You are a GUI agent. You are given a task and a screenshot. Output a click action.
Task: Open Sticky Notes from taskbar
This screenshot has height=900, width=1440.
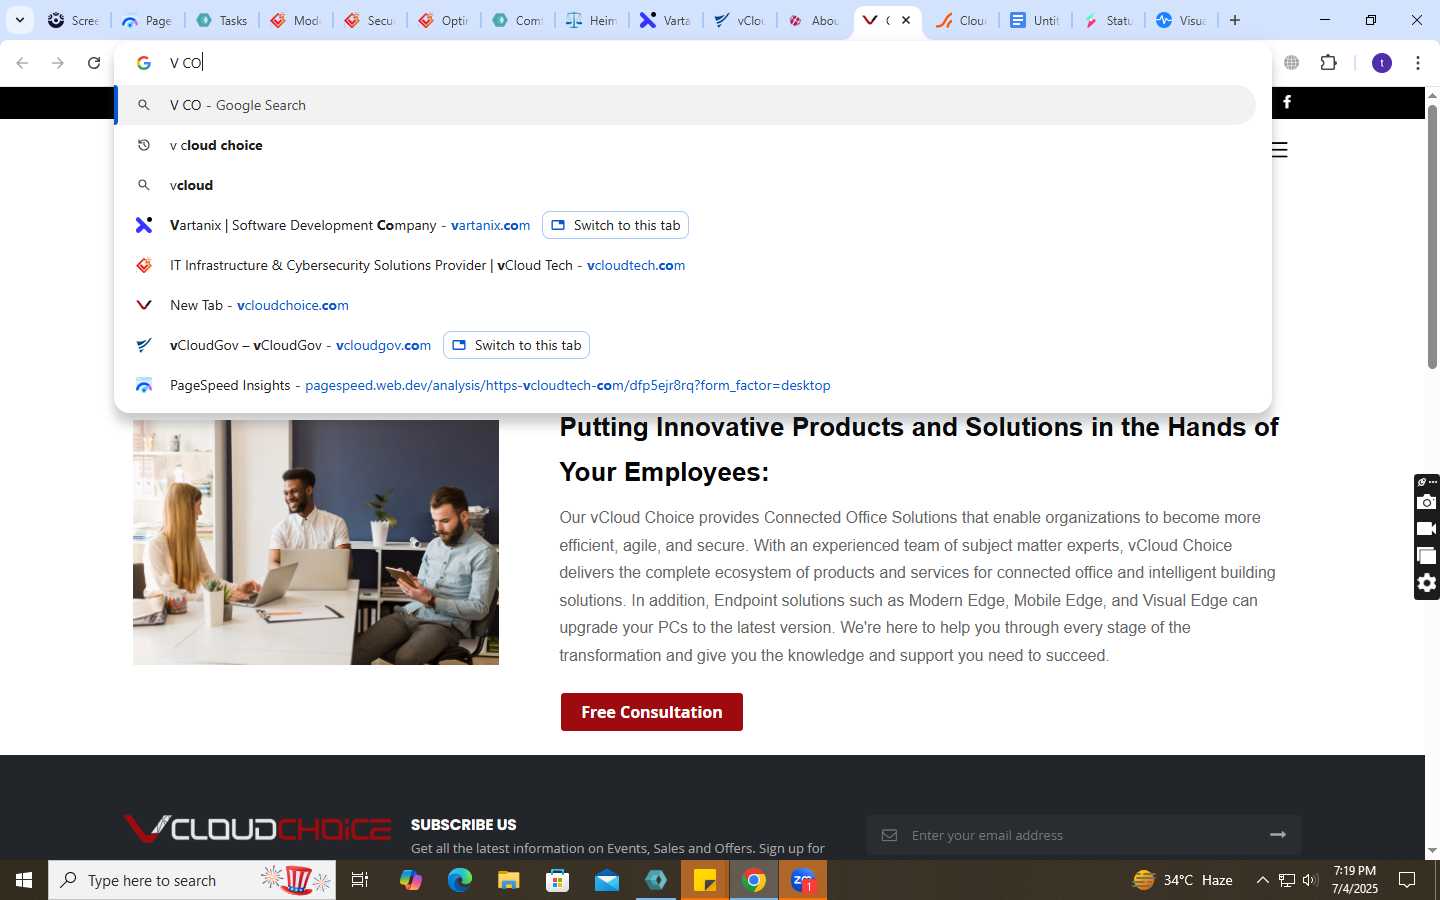coord(705,880)
